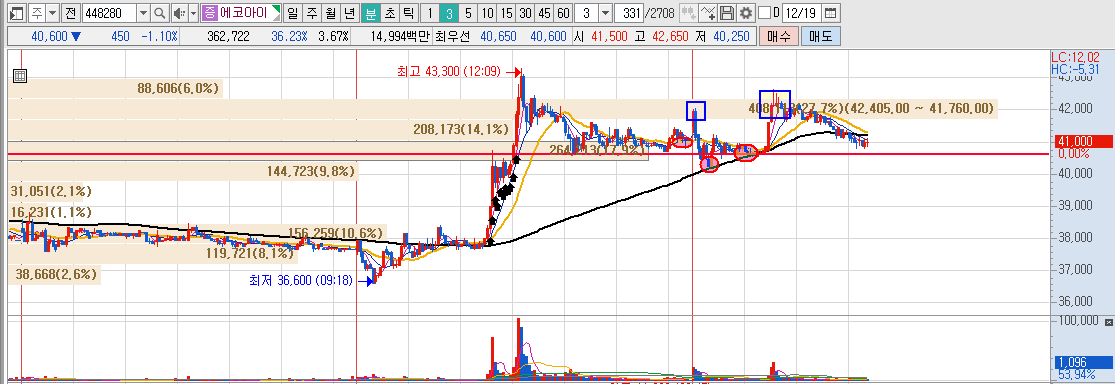Screen dimensions: 1115x384
Task: Click the 매수 buy button
Action: 779,36
